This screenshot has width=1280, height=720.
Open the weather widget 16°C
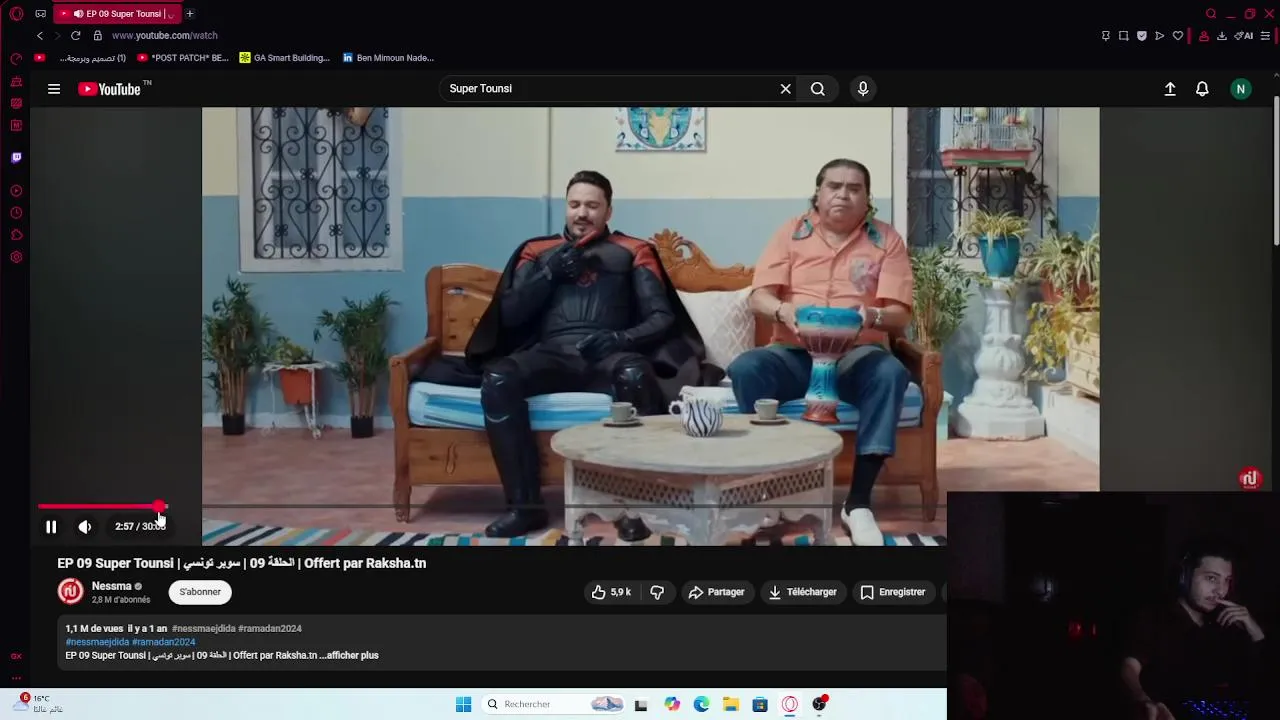tap(40, 704)
